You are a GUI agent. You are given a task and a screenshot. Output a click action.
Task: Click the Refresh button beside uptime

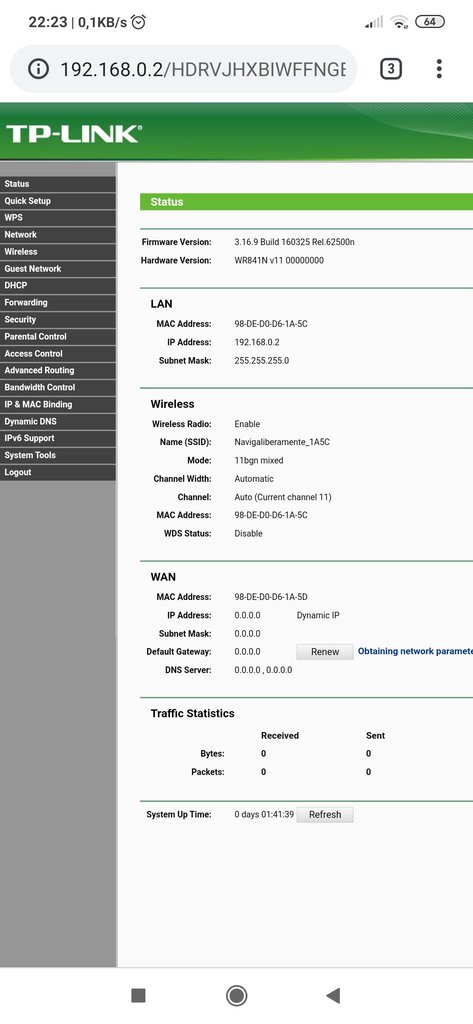pyautogui.click(x=325, y=815)
